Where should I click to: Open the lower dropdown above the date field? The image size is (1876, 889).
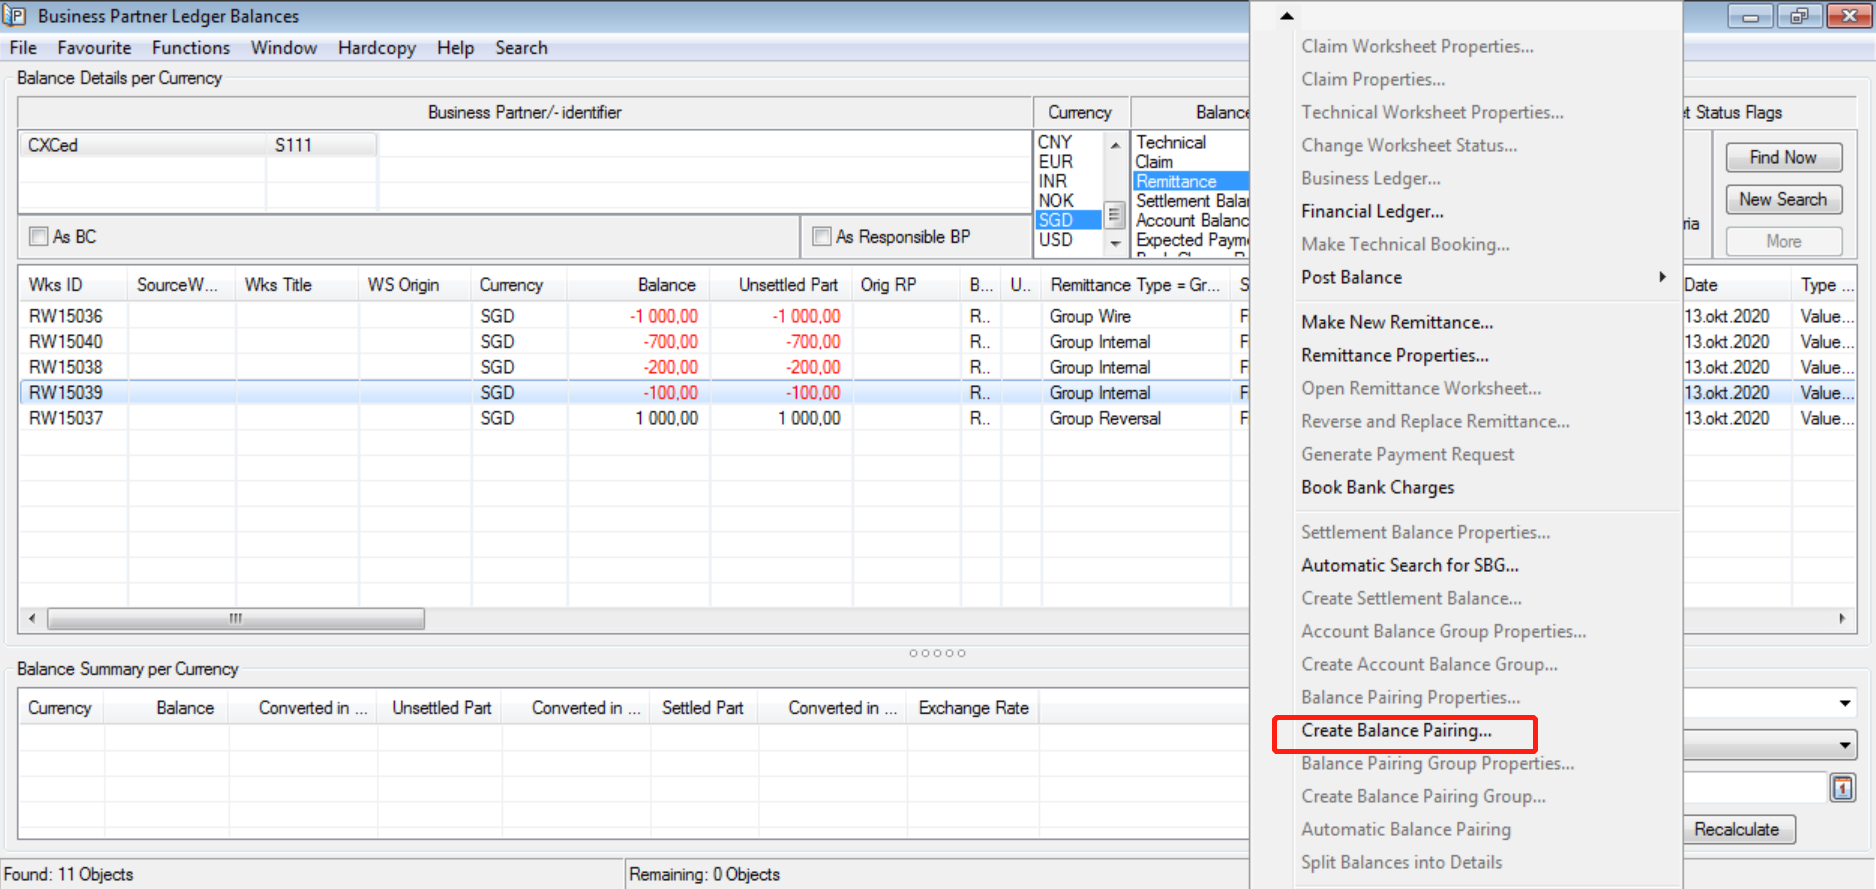pos(1844,745)
